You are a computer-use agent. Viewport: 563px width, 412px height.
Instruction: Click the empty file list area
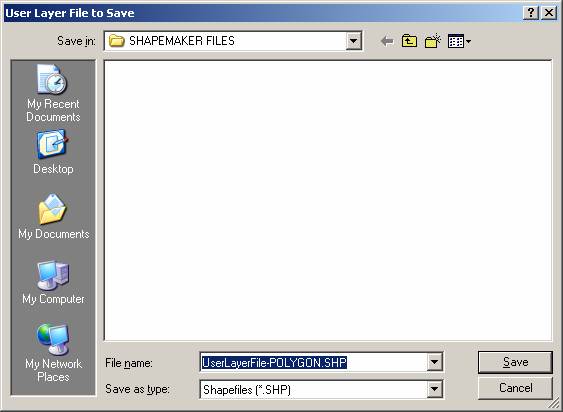click(x=328, y=200)
